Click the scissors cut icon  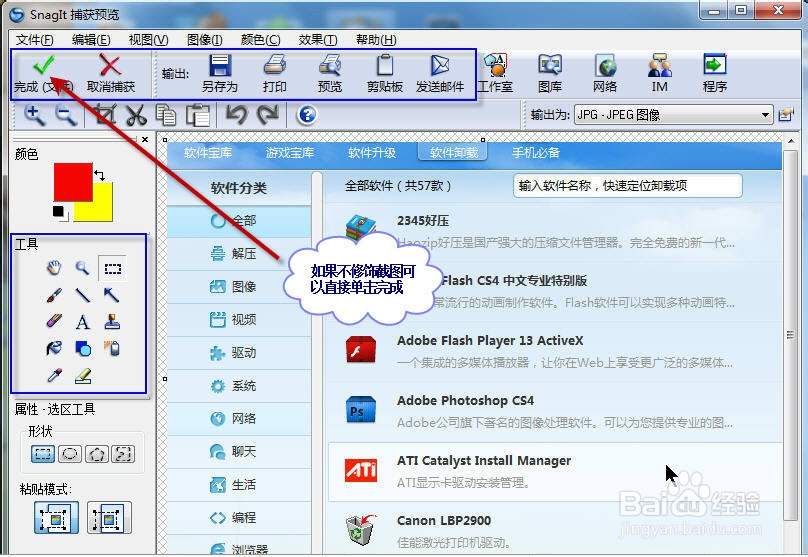(136, 115)
